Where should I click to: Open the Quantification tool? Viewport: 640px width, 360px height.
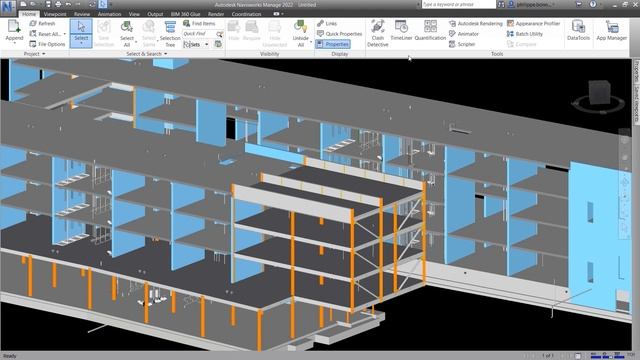coord(430,30)
